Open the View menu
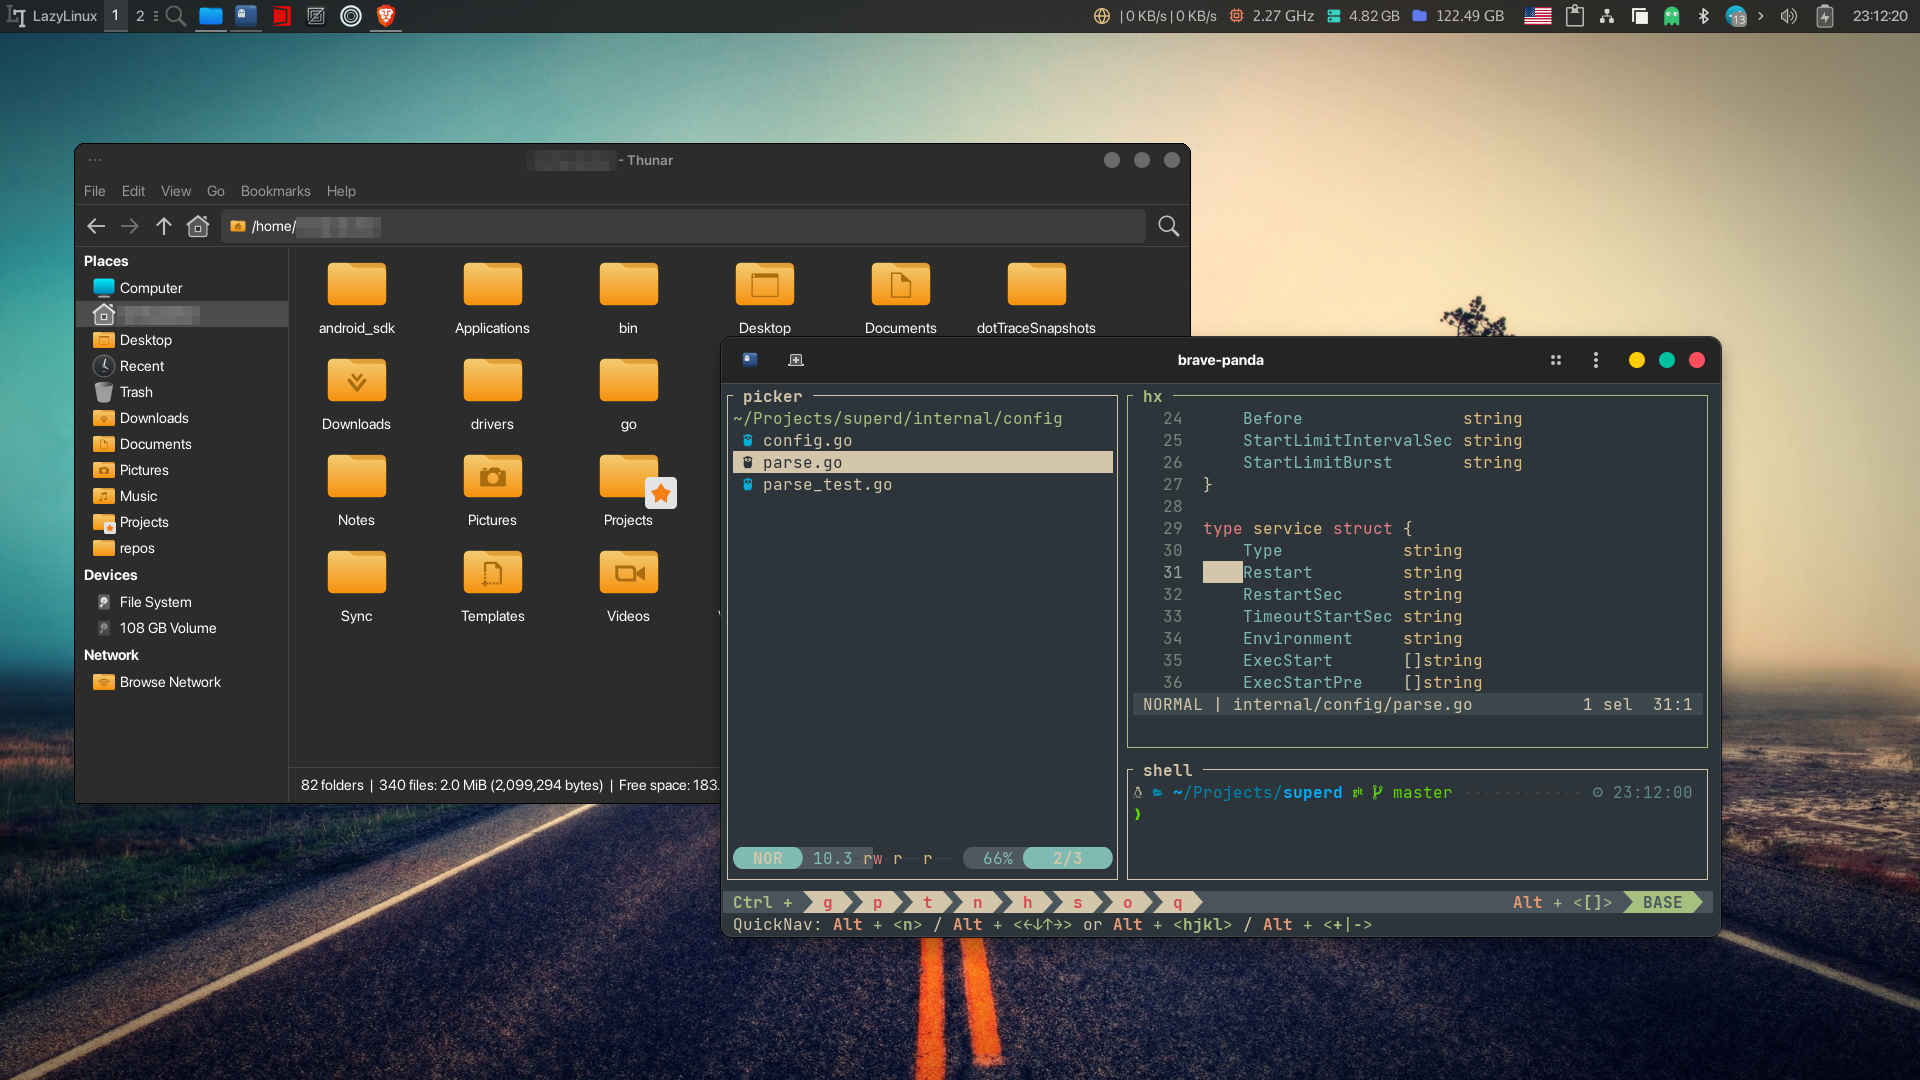This screenshot has height=1080, width=1920. pos(176,191)
